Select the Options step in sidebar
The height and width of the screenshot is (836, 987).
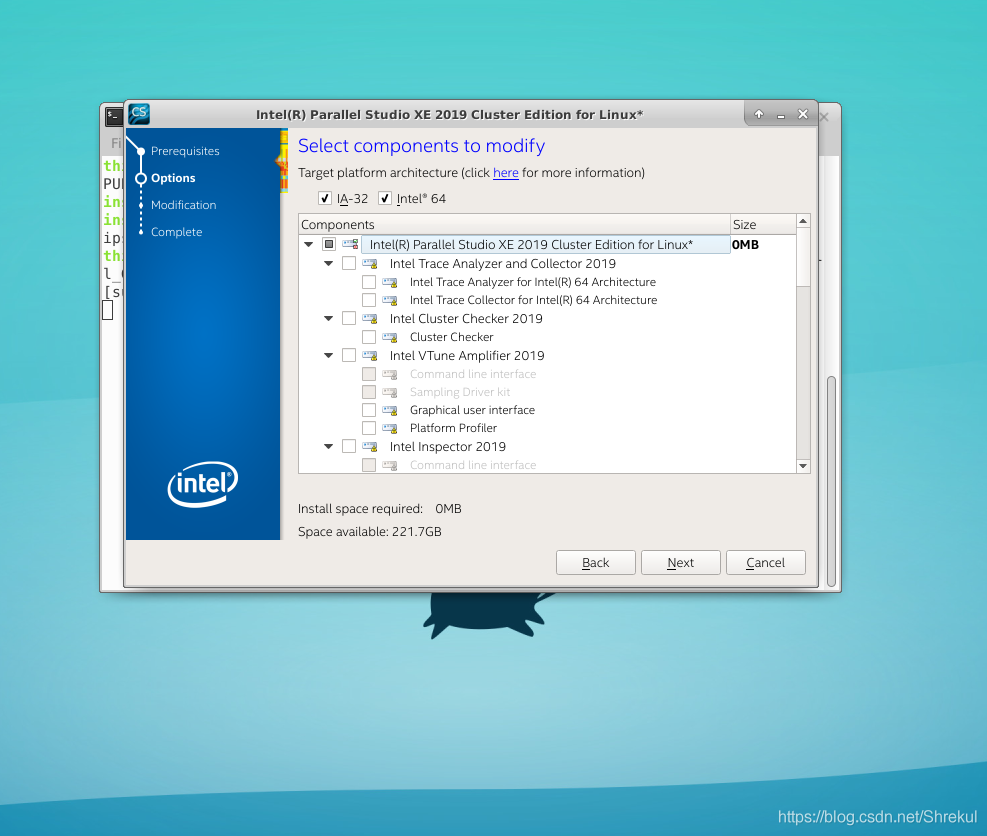pos(173,178)
